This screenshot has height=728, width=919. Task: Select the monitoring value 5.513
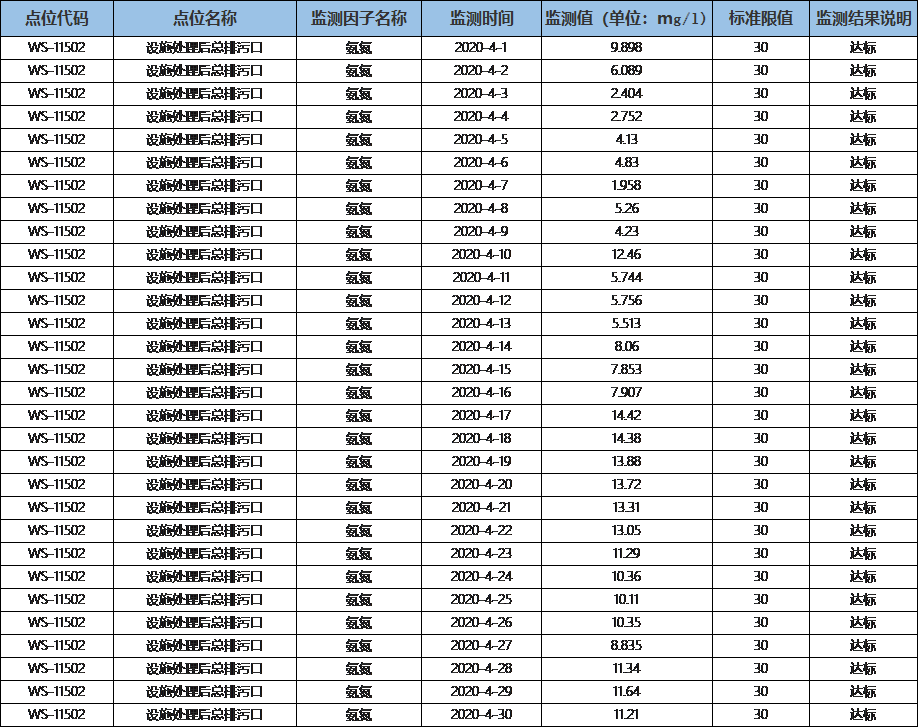click(x=627, y=323)
